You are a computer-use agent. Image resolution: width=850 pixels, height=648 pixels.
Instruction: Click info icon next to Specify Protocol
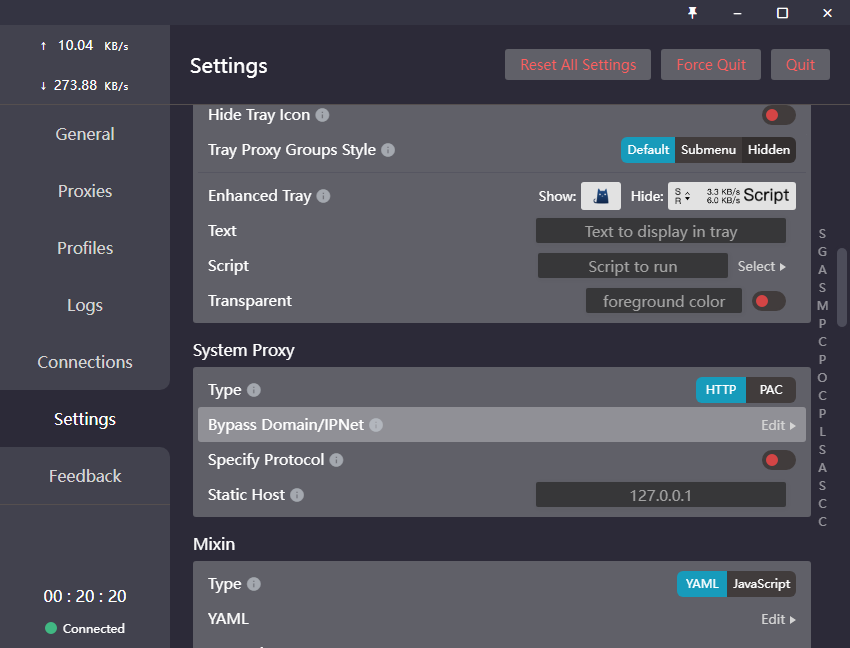[x=336, y=460]
